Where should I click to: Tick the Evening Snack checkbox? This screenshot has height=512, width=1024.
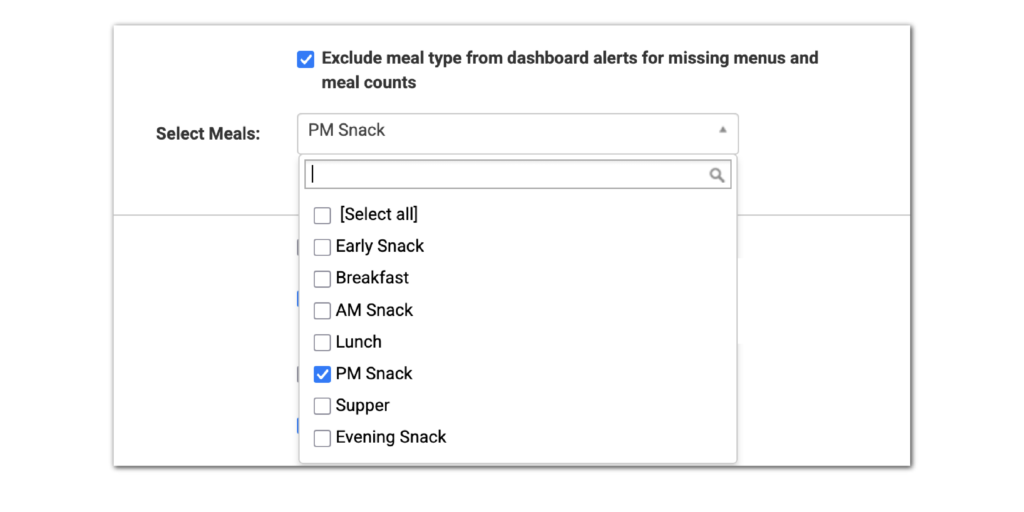click(322, 438)
